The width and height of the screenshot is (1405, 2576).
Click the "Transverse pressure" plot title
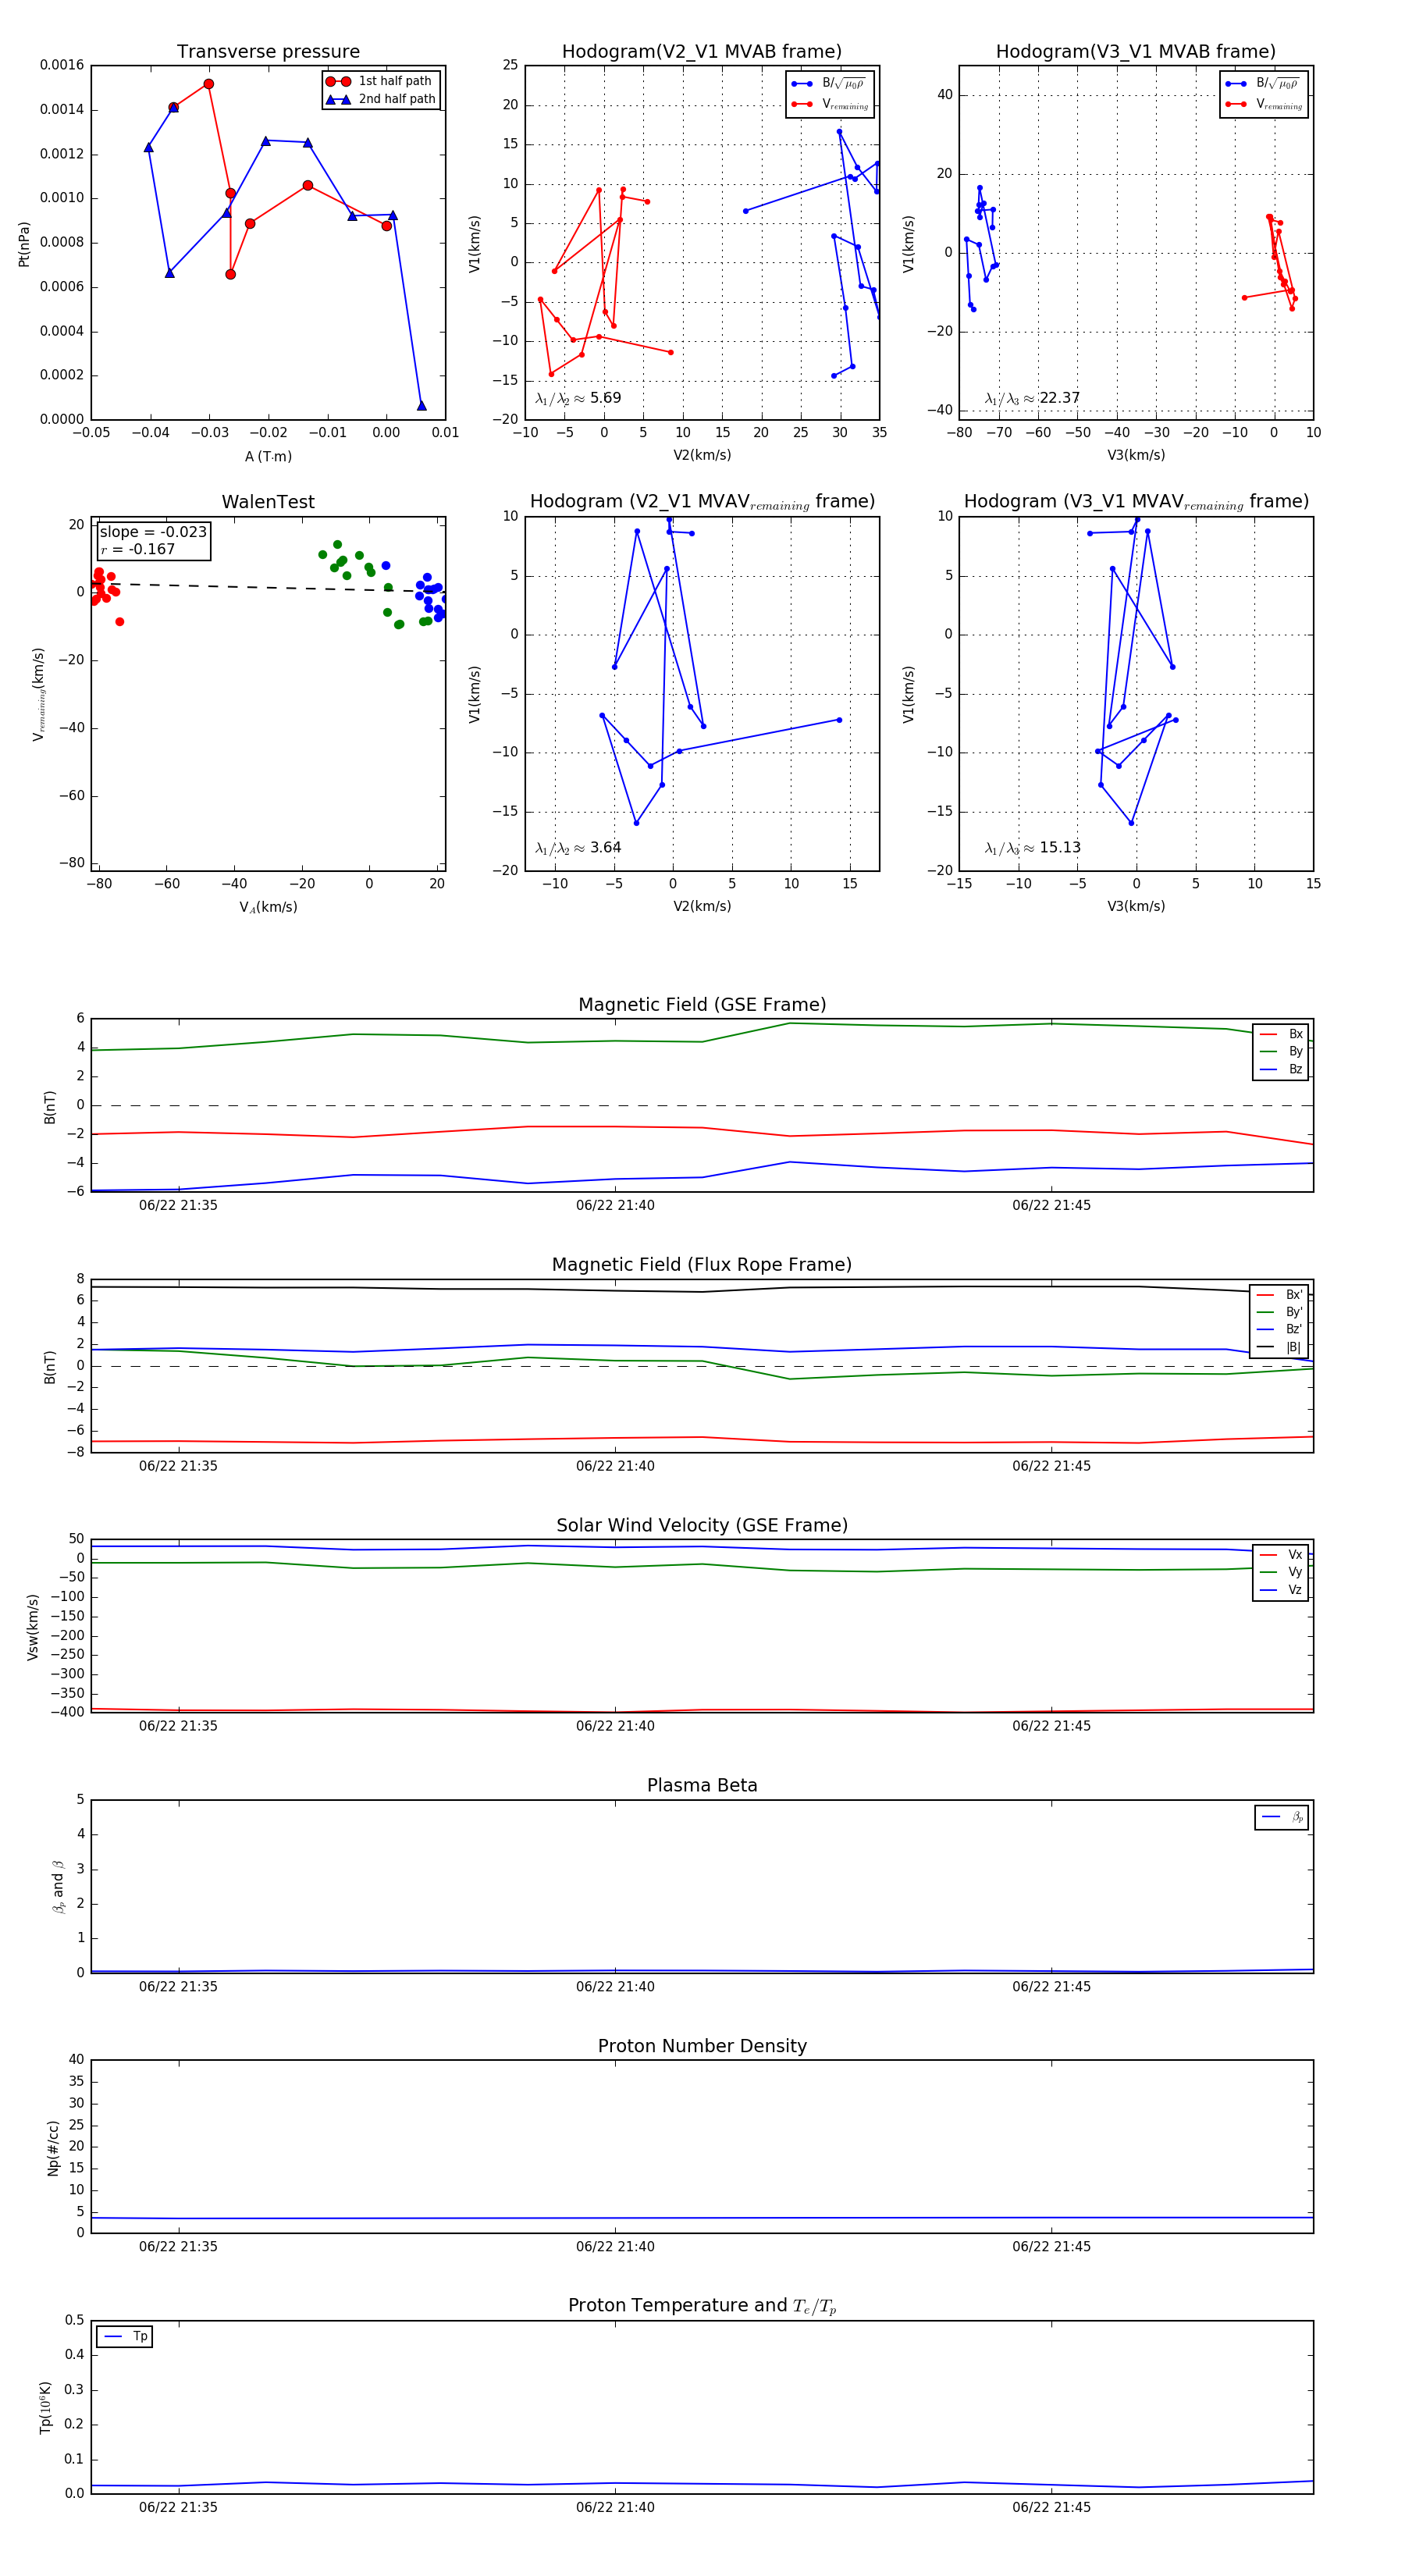268,52
